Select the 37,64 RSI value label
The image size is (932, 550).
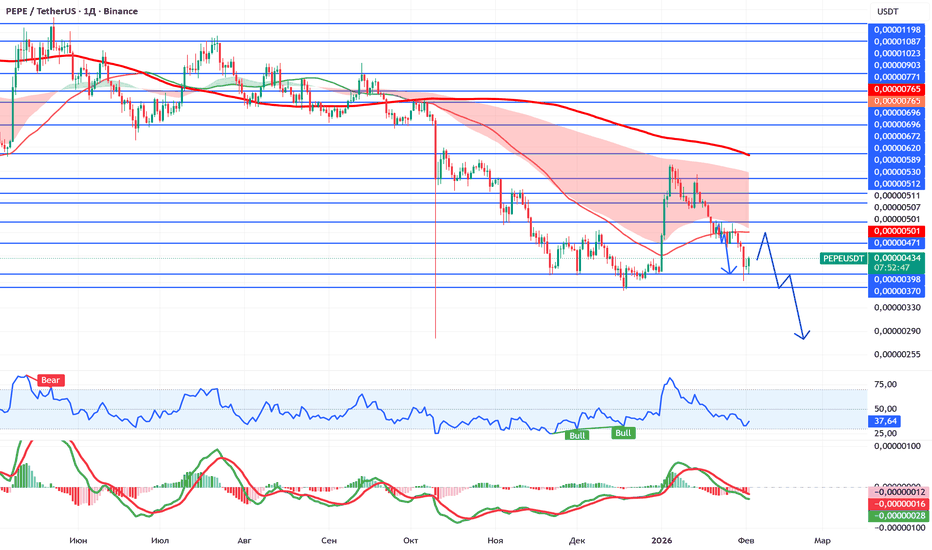[884, 422]
